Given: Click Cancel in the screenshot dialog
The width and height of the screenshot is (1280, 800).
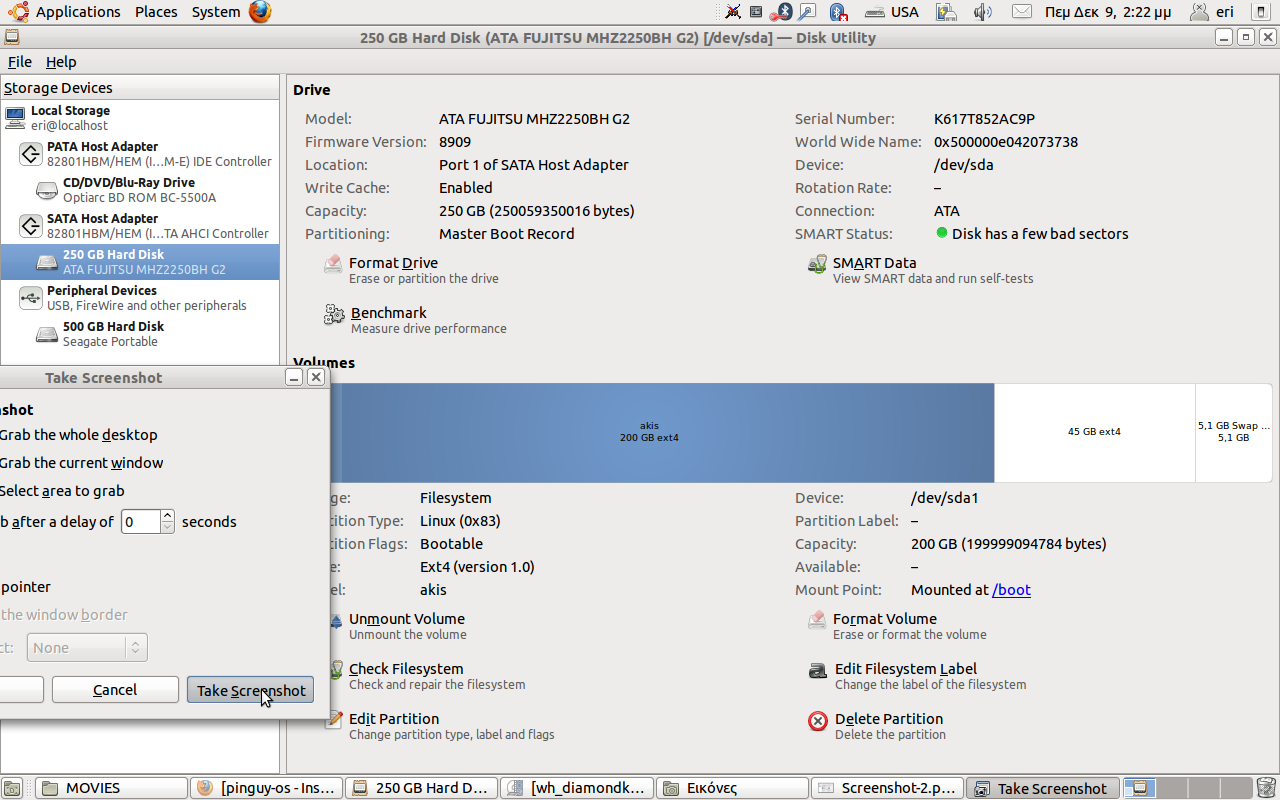Looking at the screenshot, I should tap(115, 690).
